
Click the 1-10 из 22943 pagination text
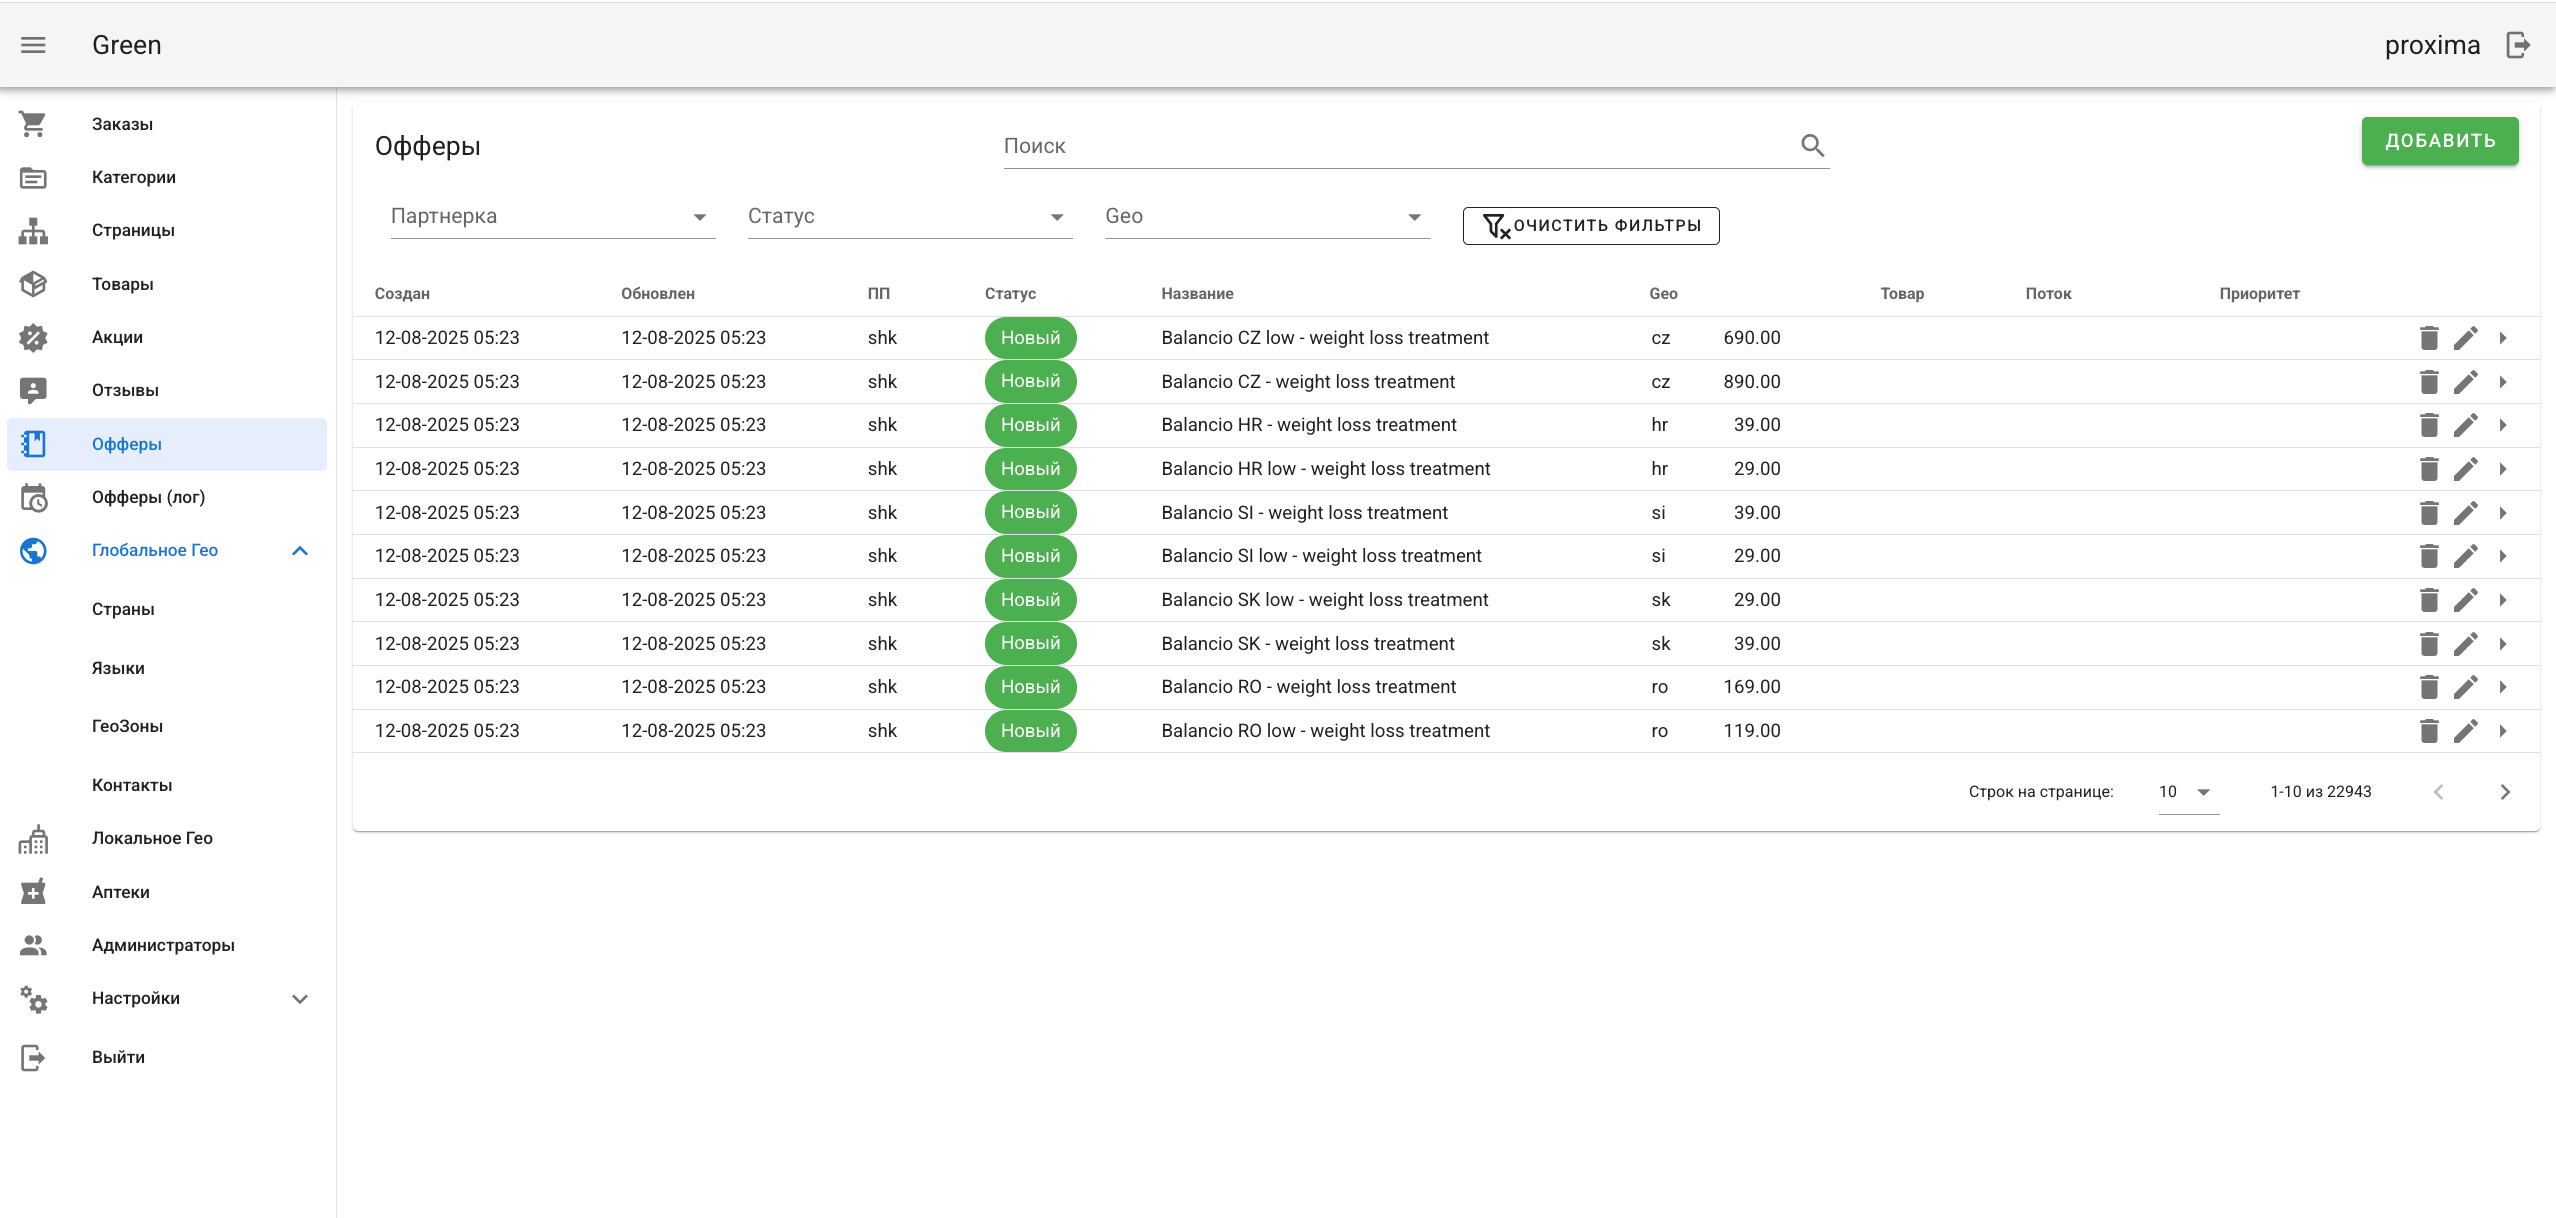coord(2320,792)
